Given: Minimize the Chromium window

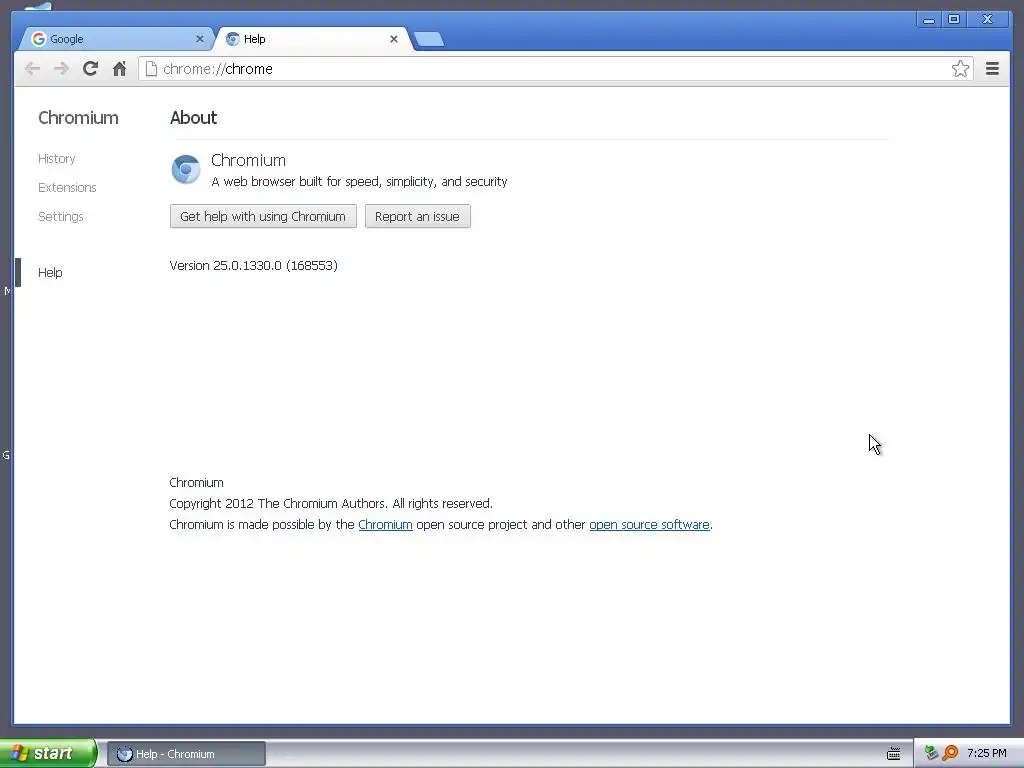Looking at the screenshot, I should pyautogui.click(x=929, y=20).
